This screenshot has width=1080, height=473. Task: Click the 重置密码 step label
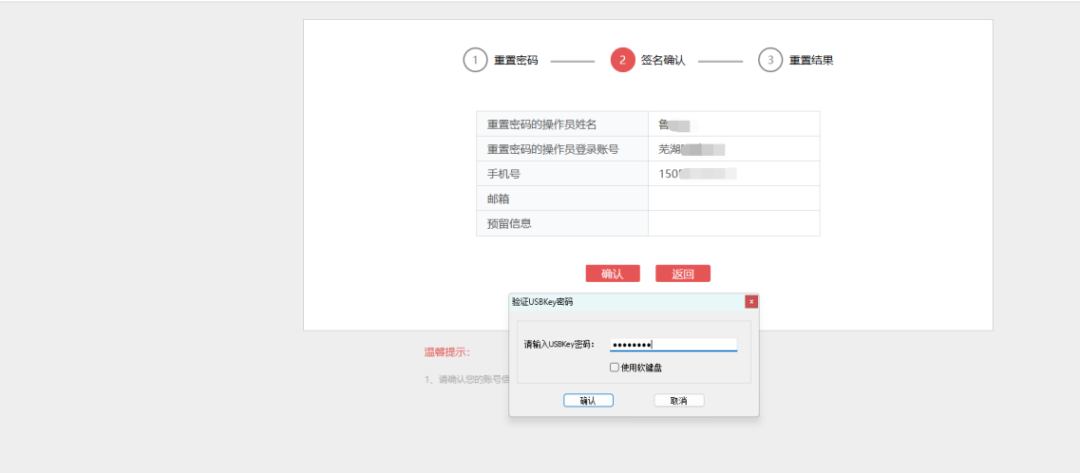coord(516,61)
